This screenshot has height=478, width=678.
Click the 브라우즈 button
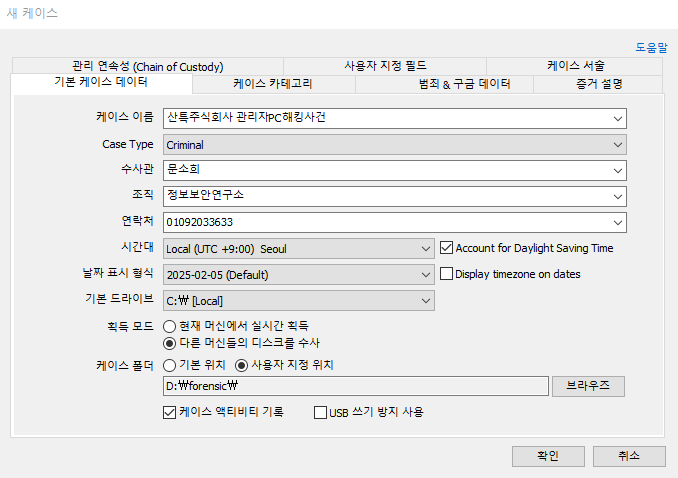tap(588, 386)
